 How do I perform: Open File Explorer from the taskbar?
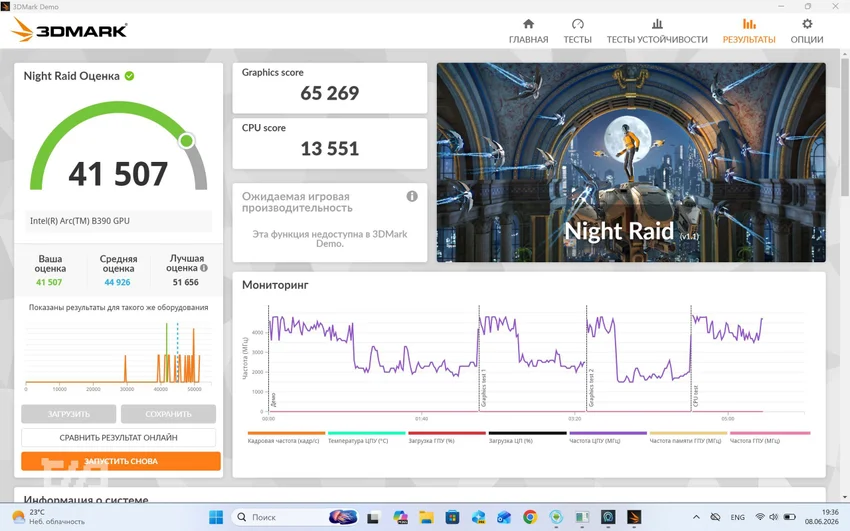point(426,518)
